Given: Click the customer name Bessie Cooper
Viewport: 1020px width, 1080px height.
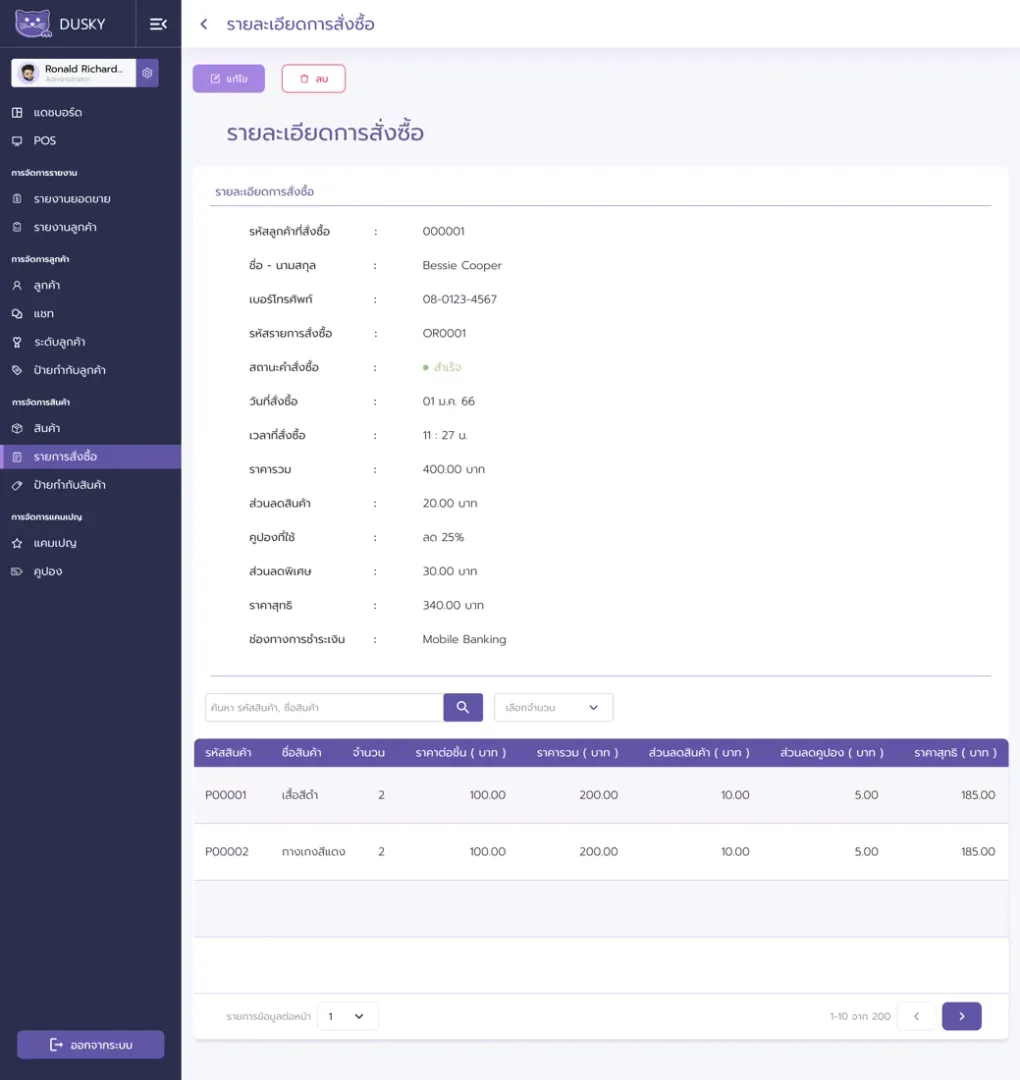Looking at the screenshot, I should tap(462, 265).
